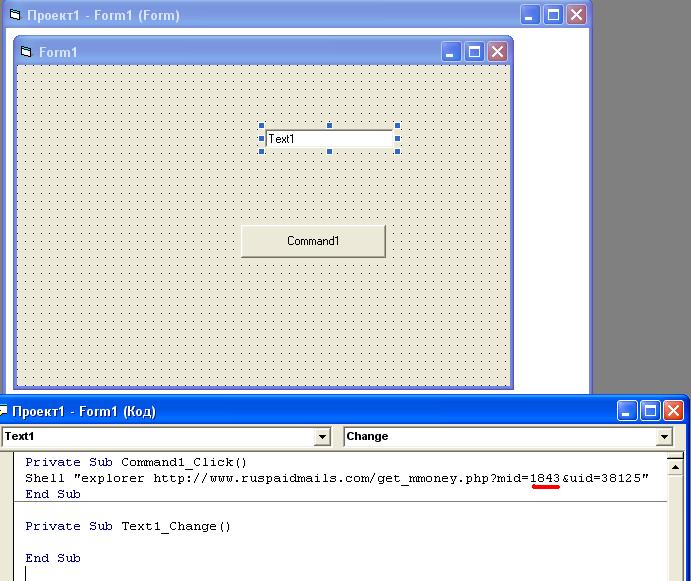Maximize the Project1 Form designer window
691x581 pixels.
553,15
